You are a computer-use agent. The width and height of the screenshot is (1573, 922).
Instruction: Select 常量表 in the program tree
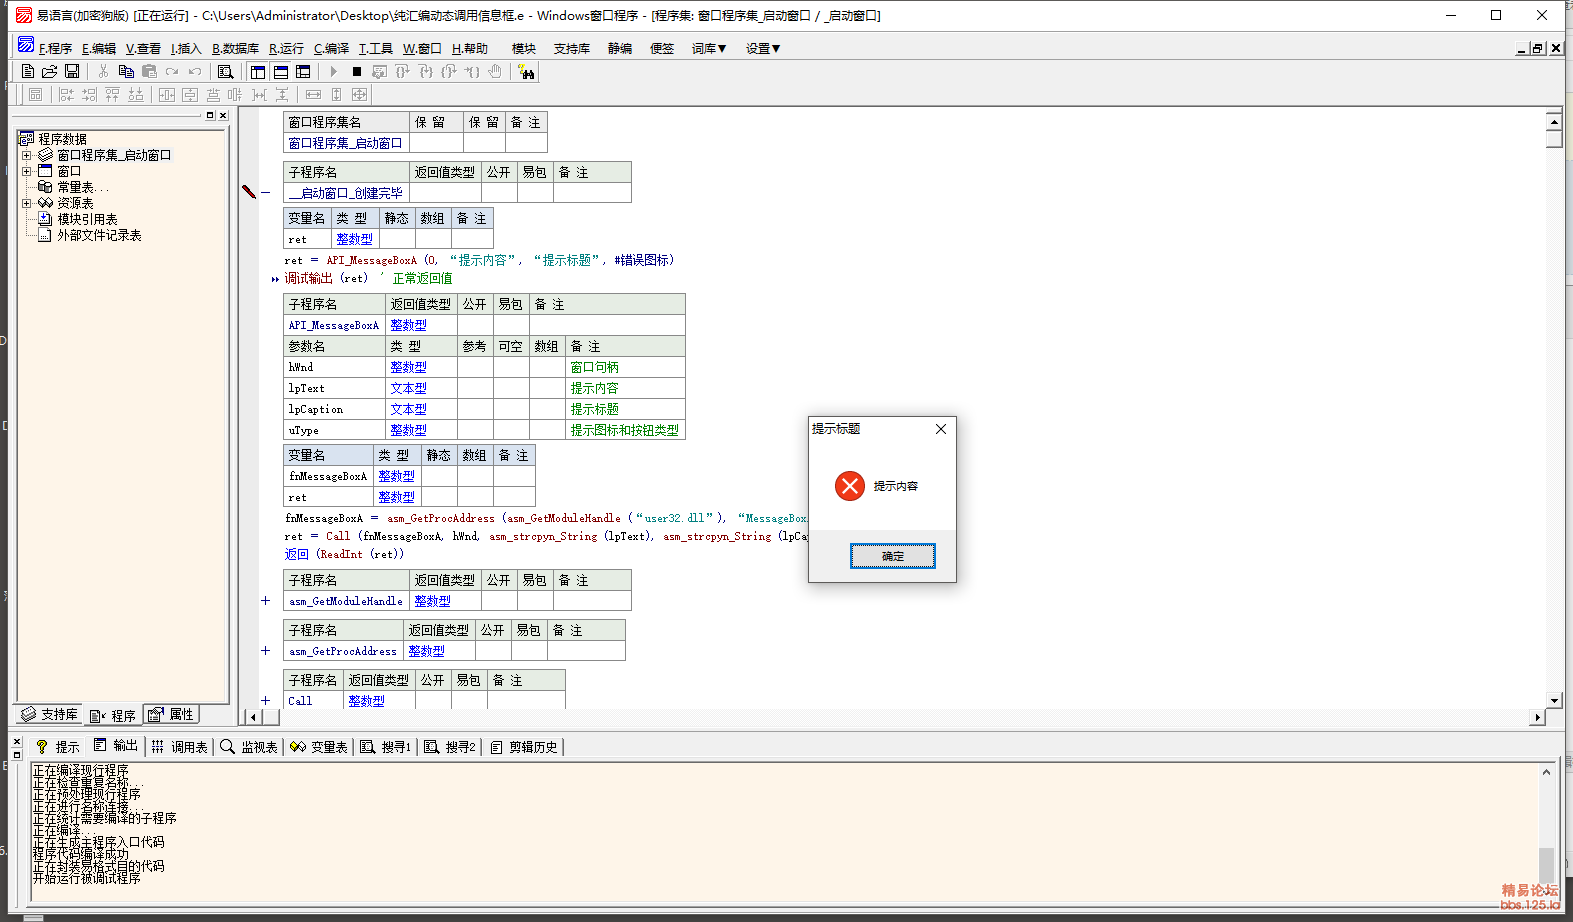pos(82,187)
